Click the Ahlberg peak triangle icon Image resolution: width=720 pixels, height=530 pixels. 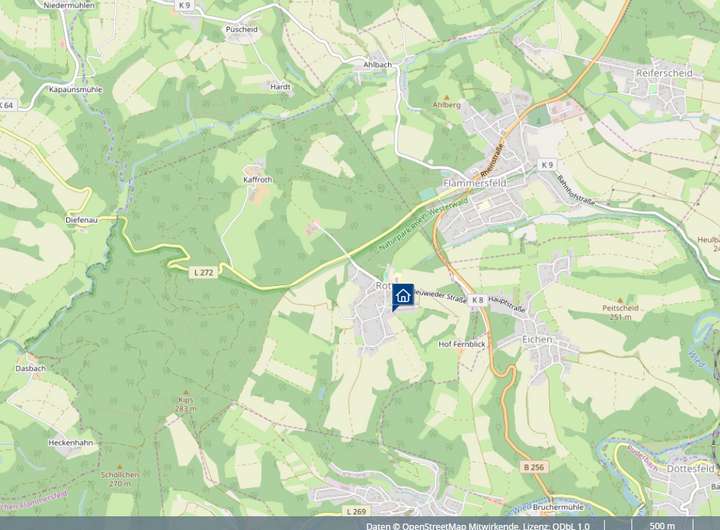447,97
